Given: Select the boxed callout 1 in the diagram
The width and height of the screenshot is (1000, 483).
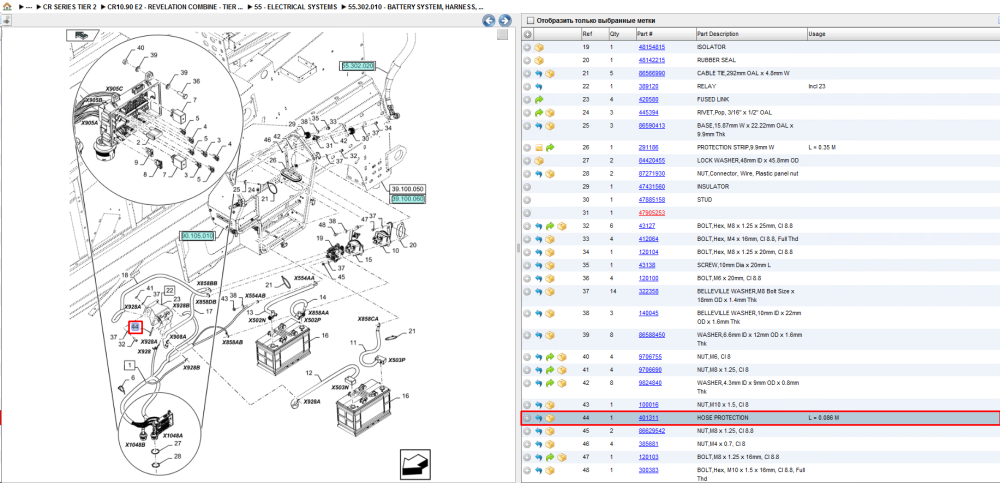Looking at the screenshot, I should point(131,366).
